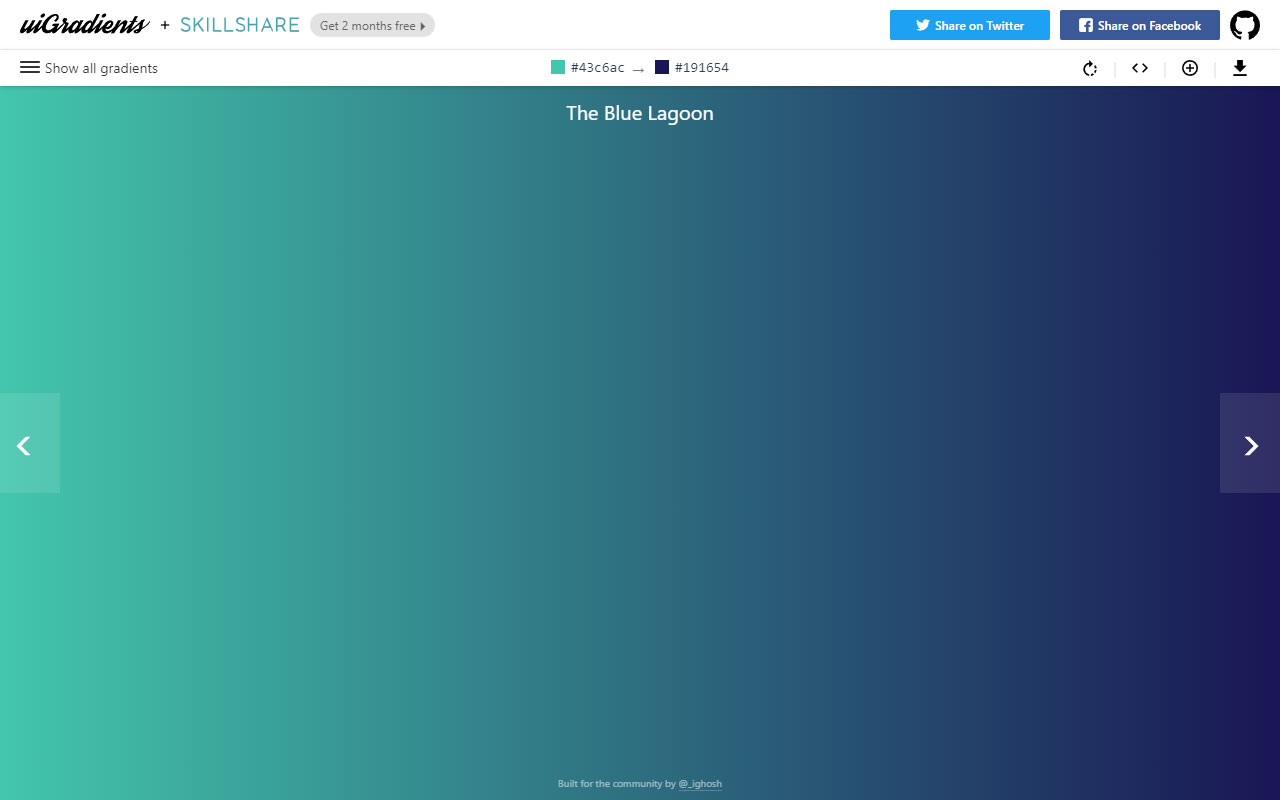
Task: Add a new gradient
Action: coord(1190,68)
